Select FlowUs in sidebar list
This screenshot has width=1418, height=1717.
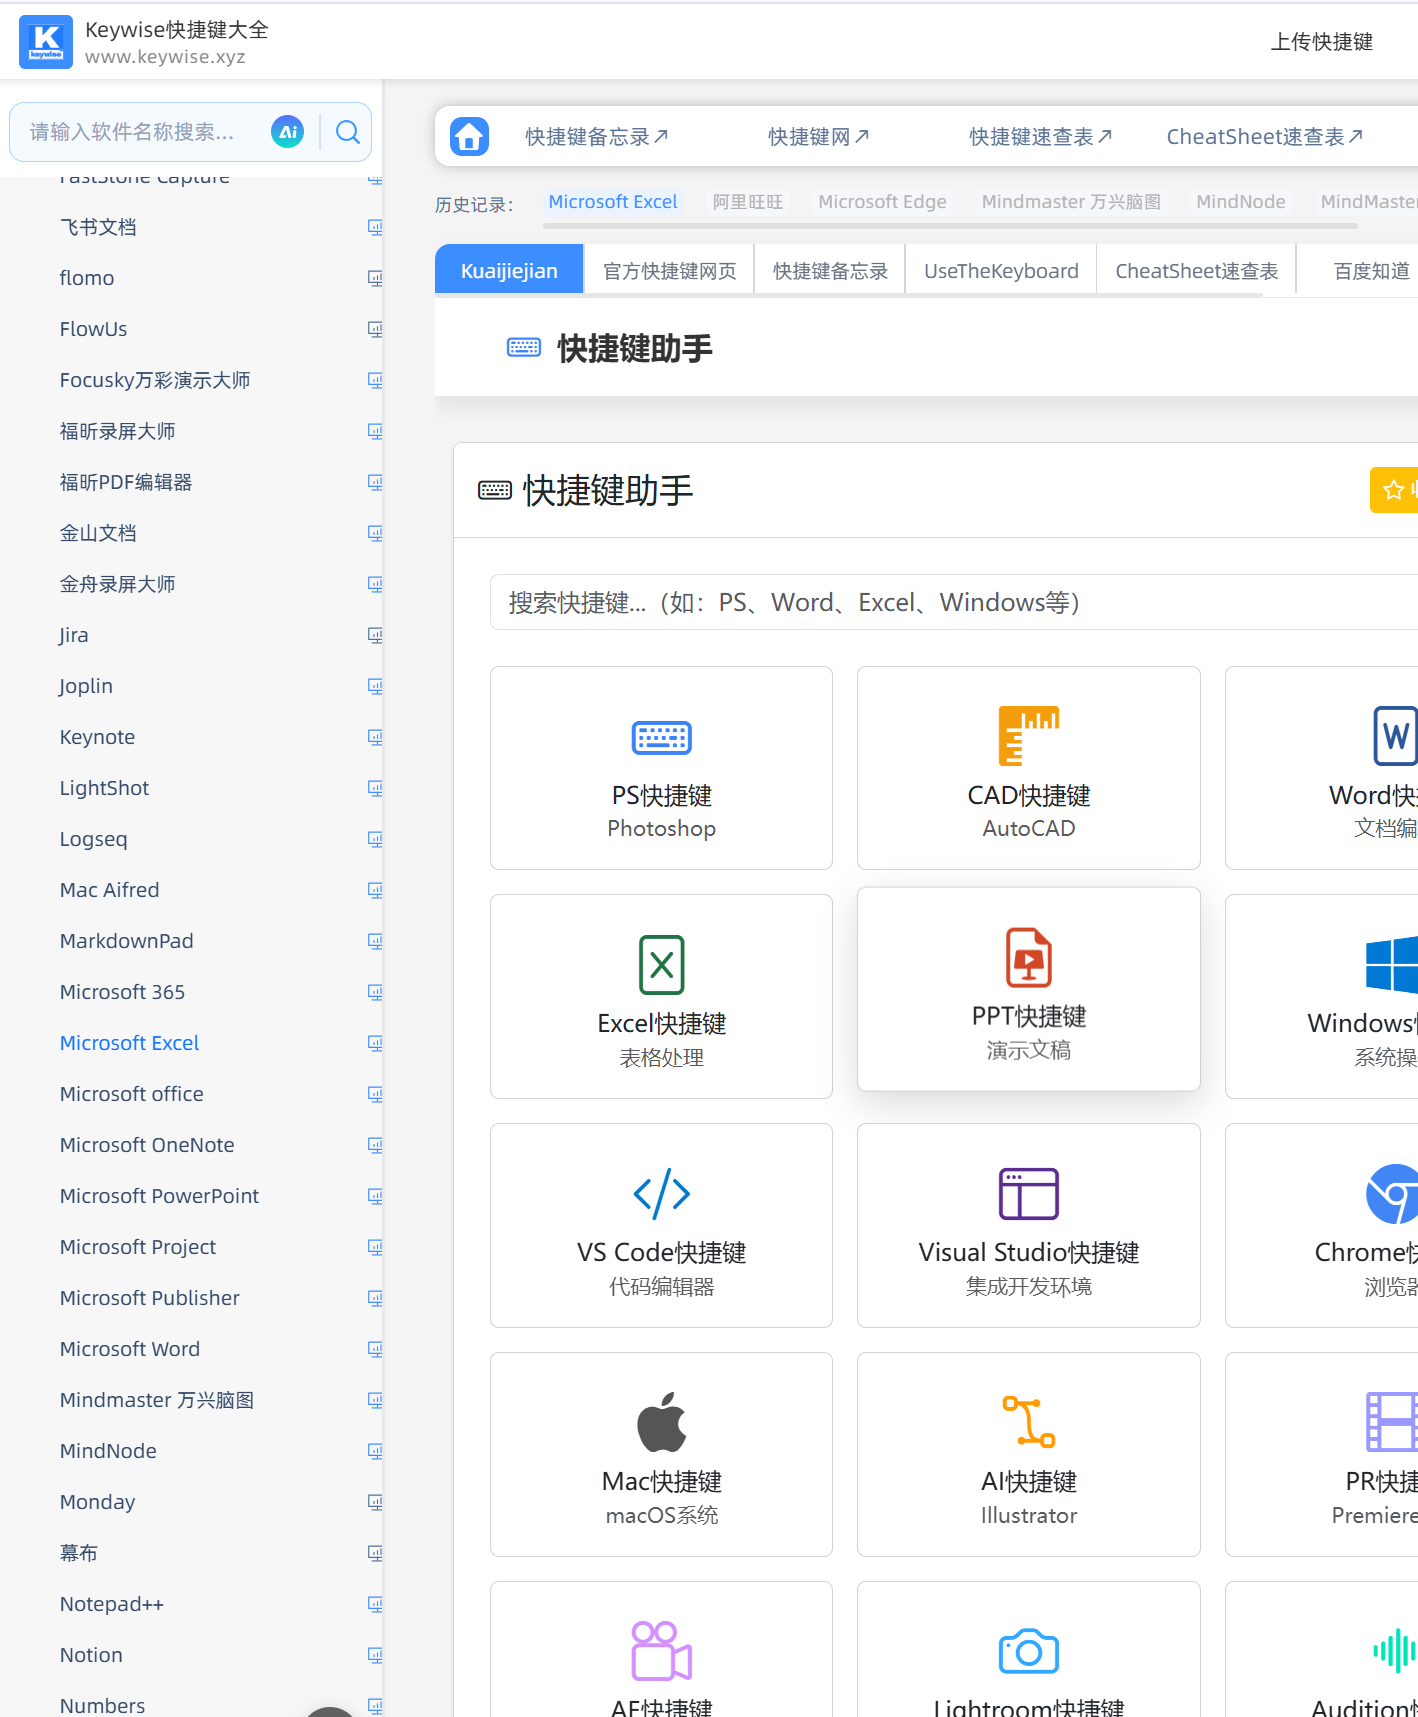(93, 329)
